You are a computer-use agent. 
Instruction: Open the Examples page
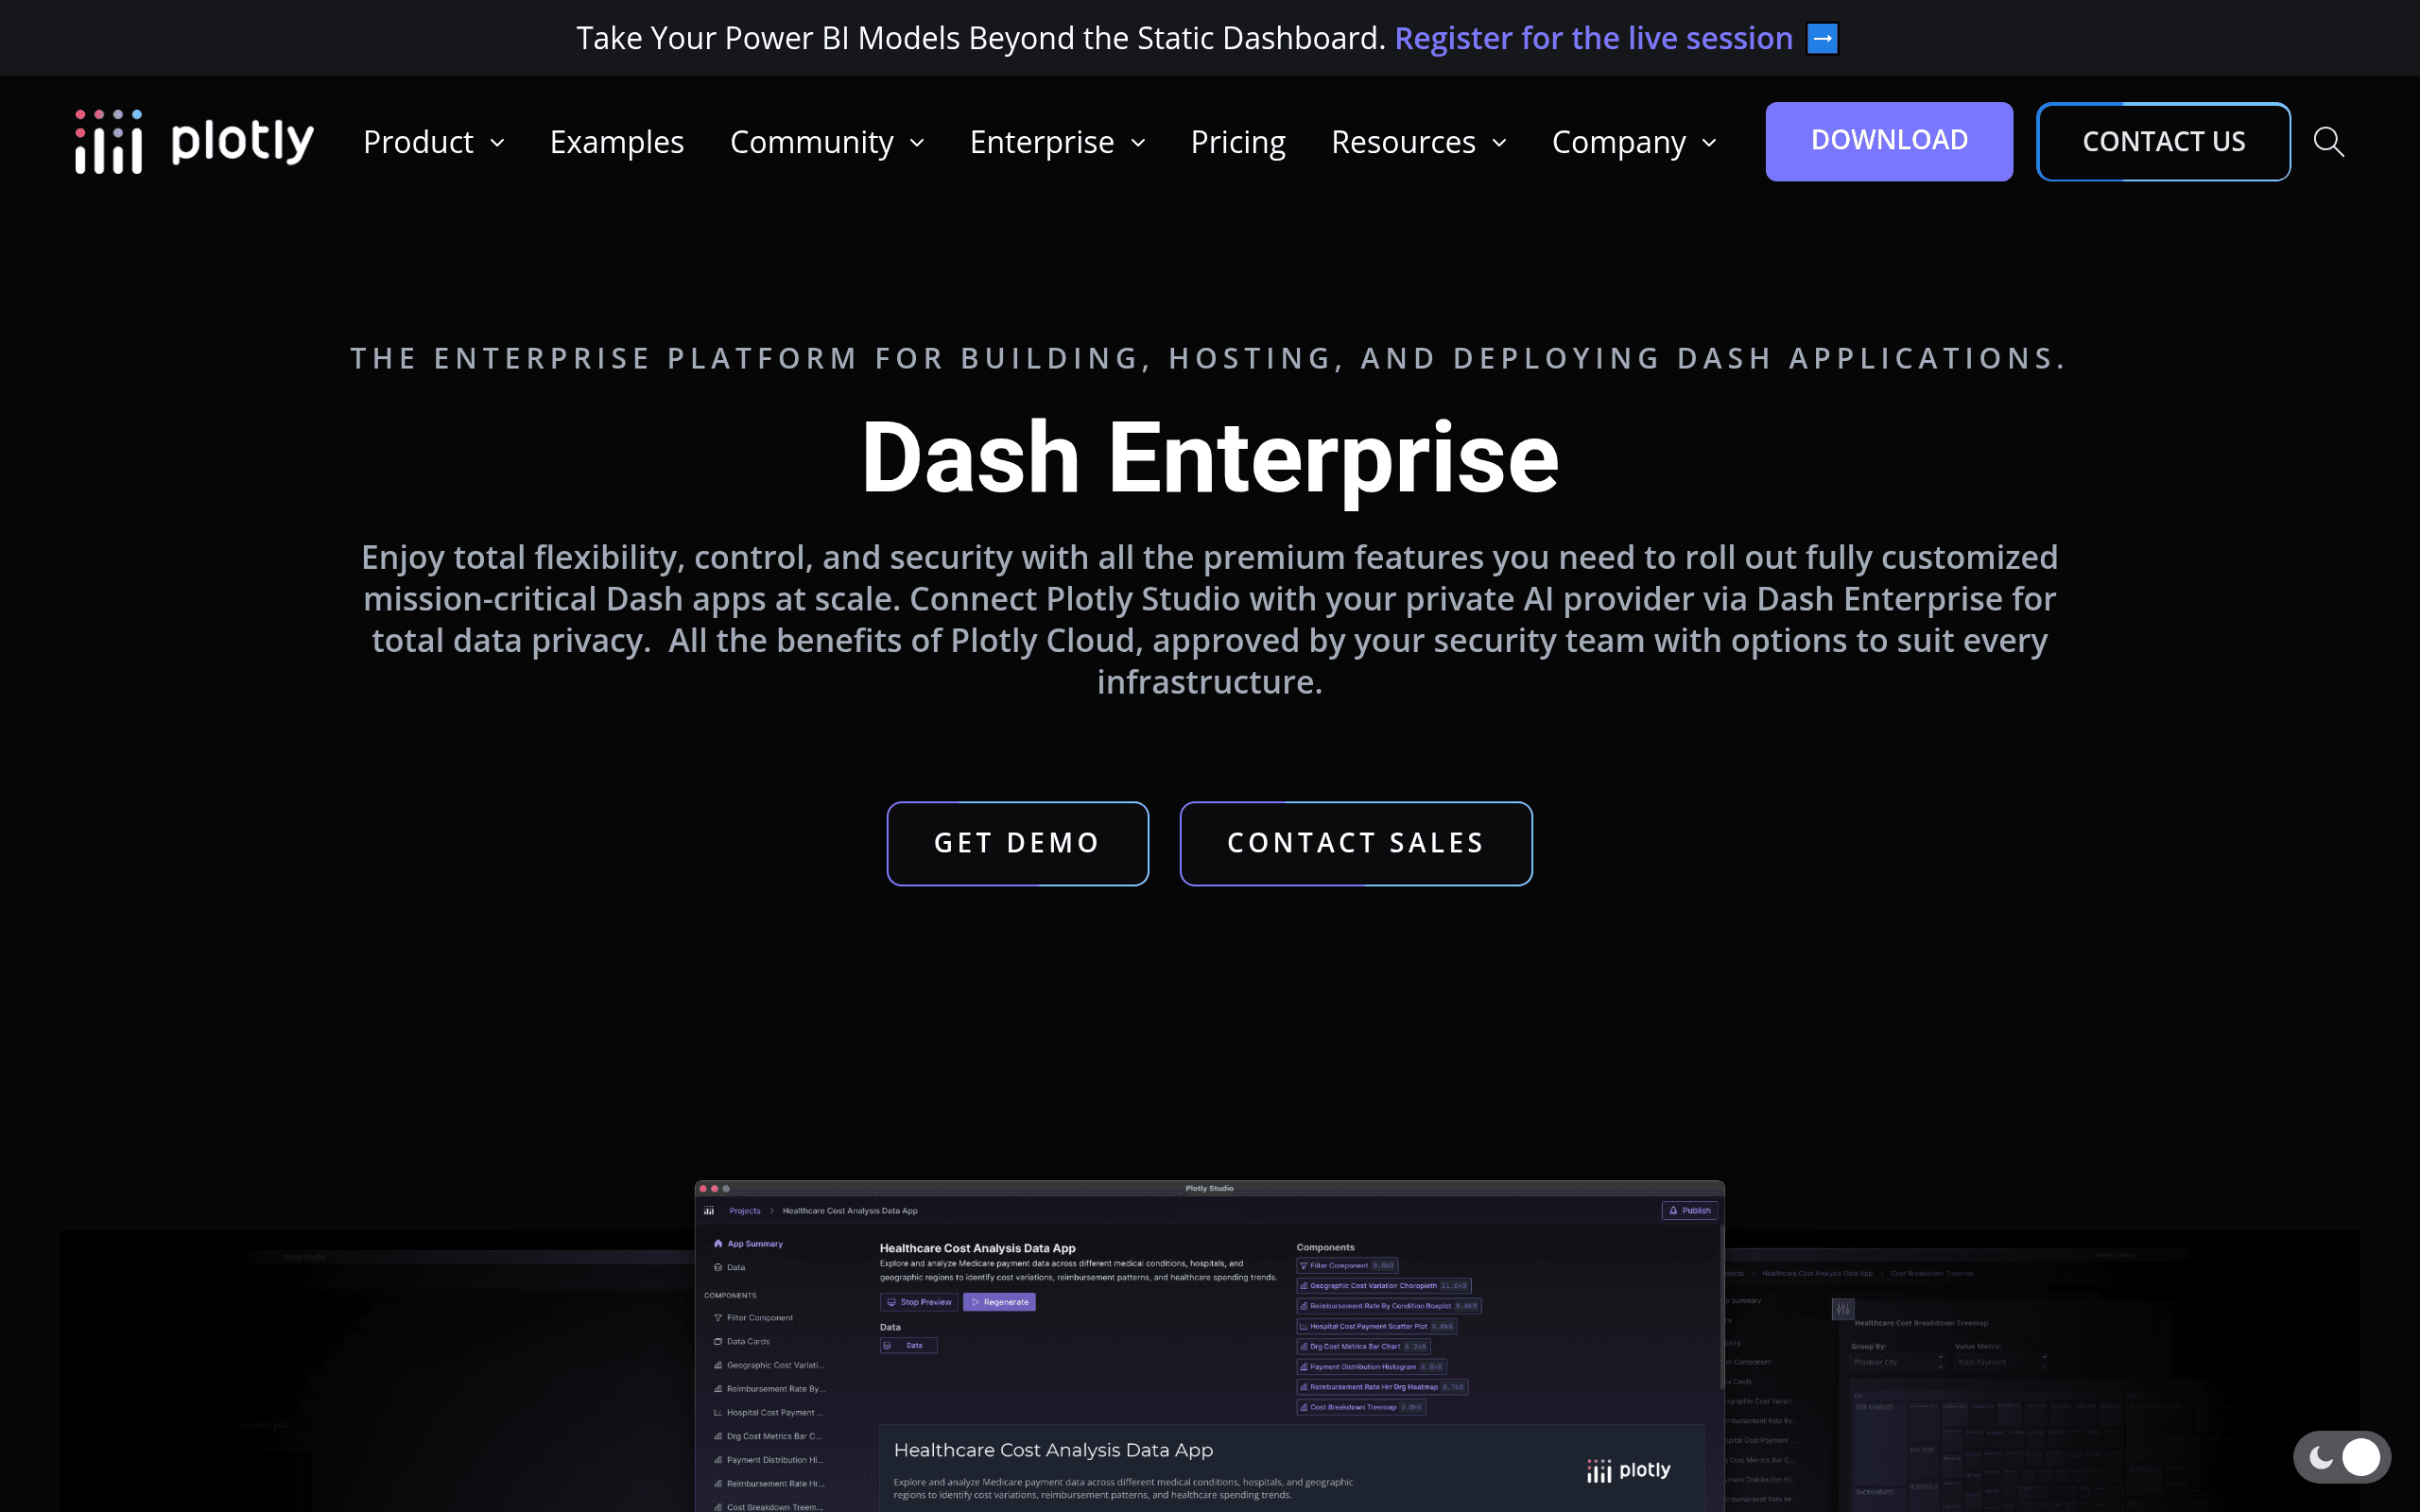617,142
